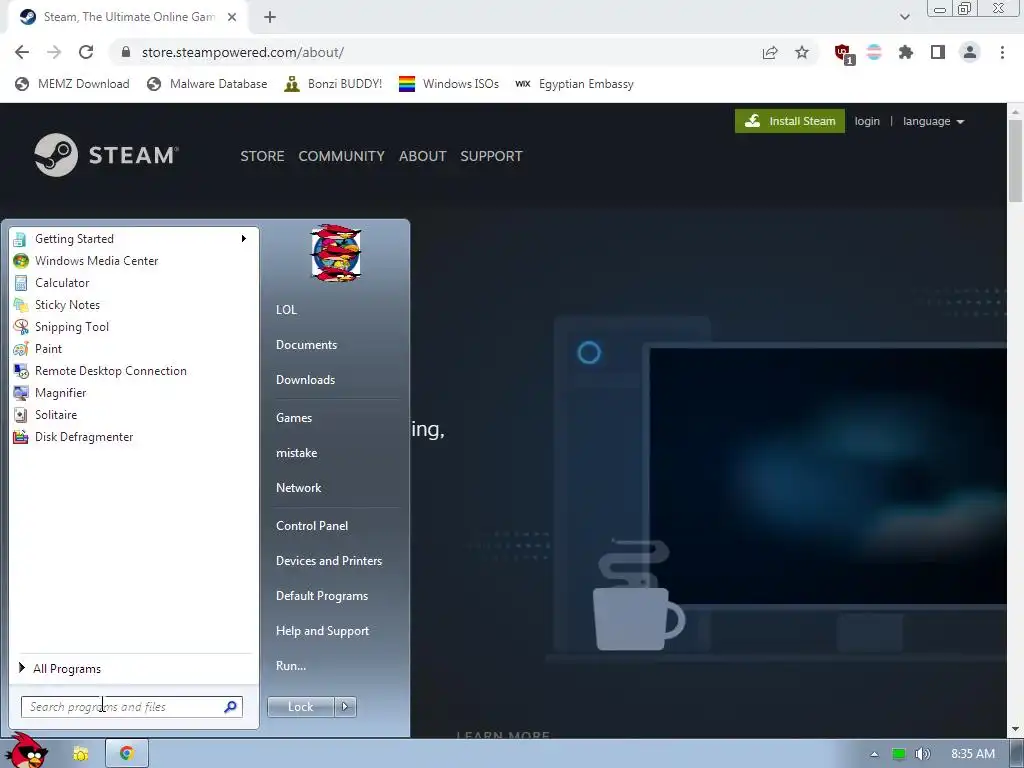
Task: Open the Steam language dropdown
Action: (x=933, y=121)
